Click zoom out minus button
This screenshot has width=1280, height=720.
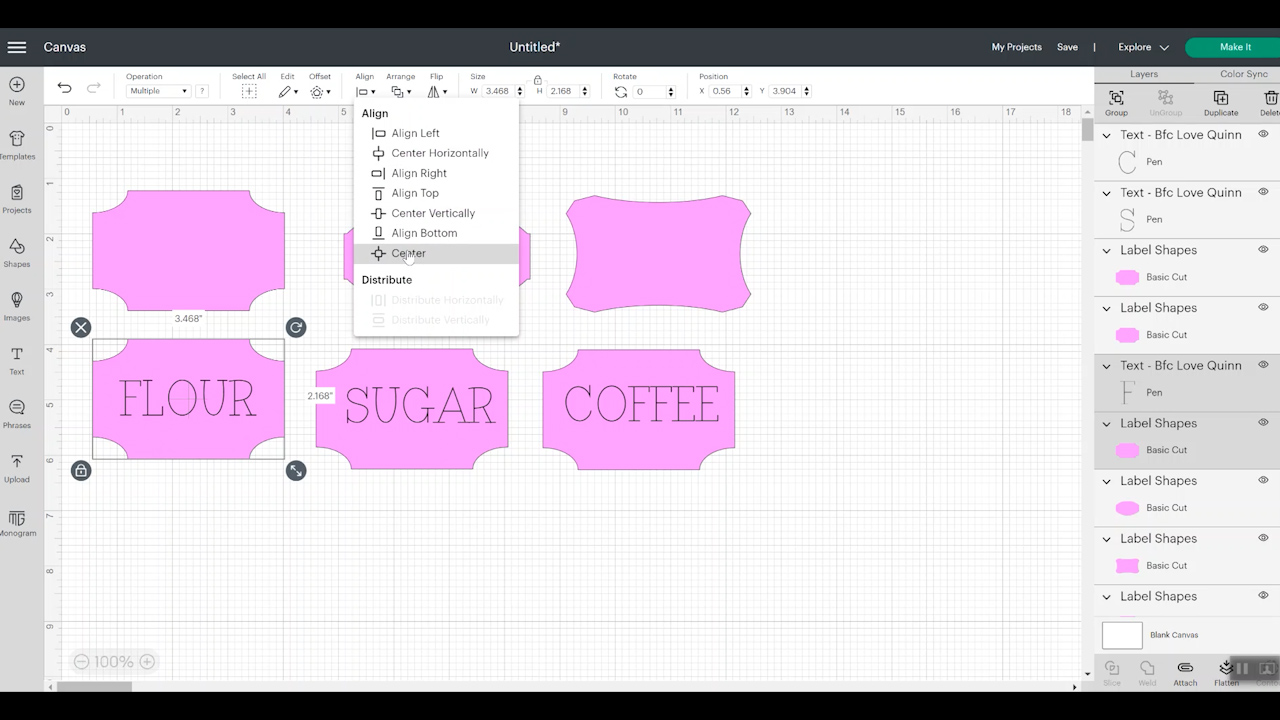tap(82, 662)
